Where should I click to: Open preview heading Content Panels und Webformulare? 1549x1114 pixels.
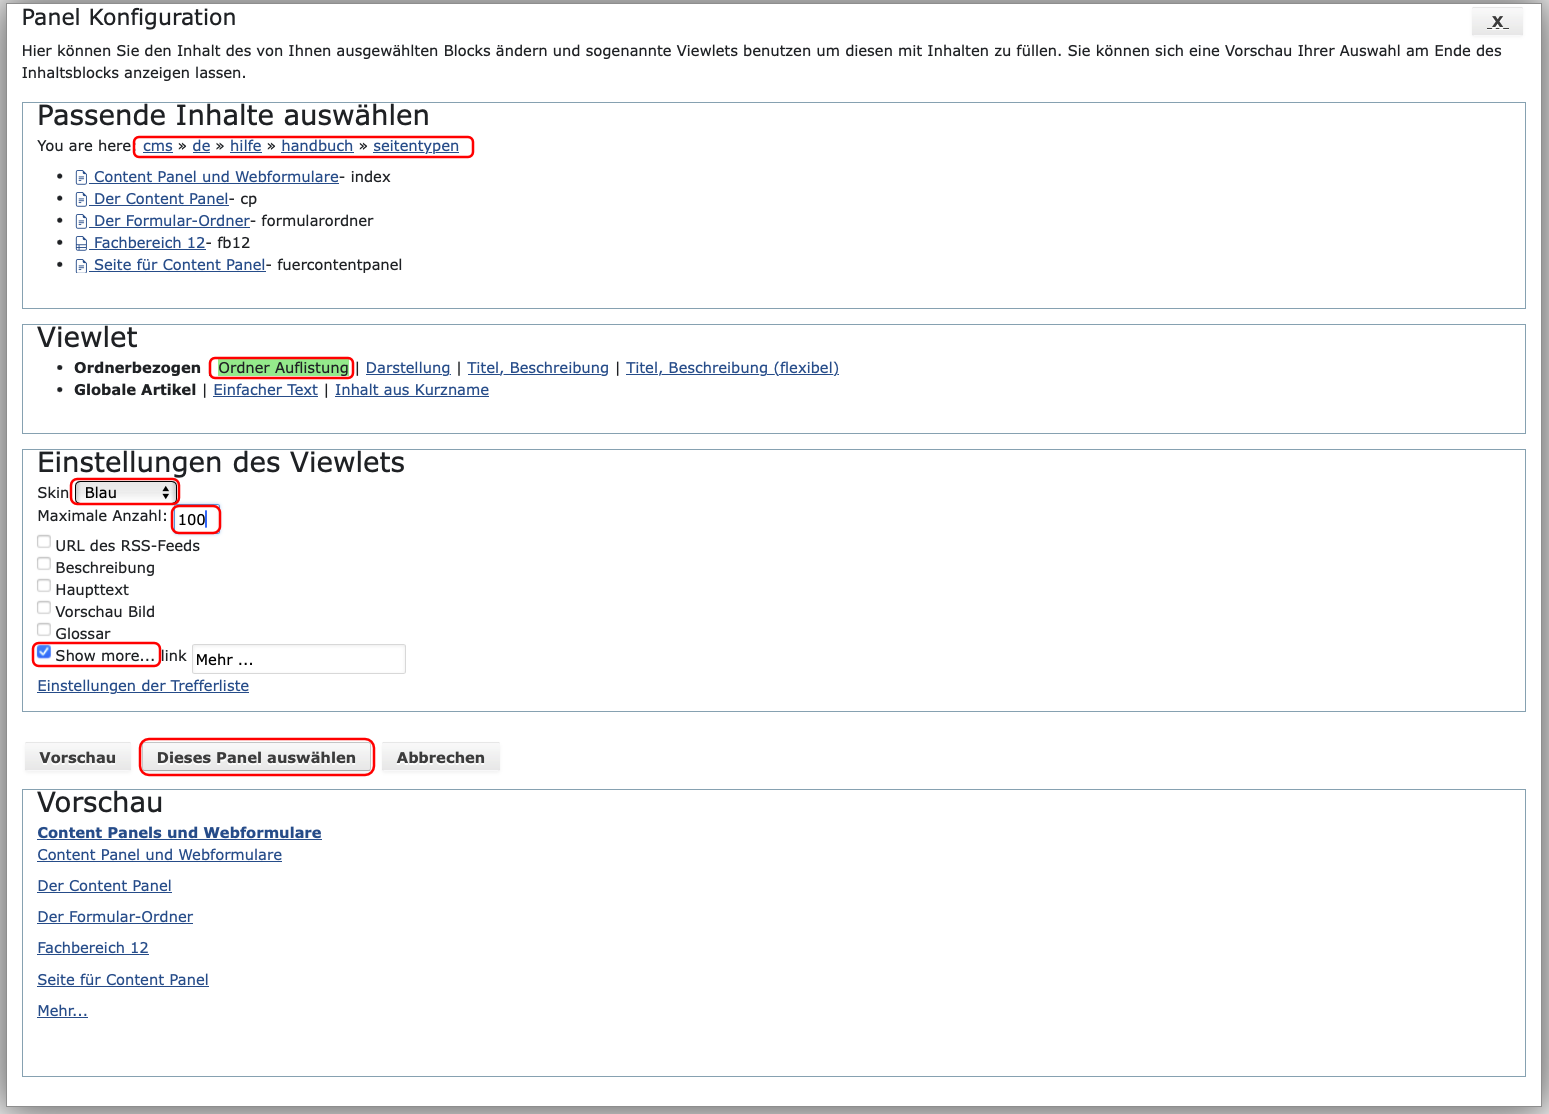(179, 833)
